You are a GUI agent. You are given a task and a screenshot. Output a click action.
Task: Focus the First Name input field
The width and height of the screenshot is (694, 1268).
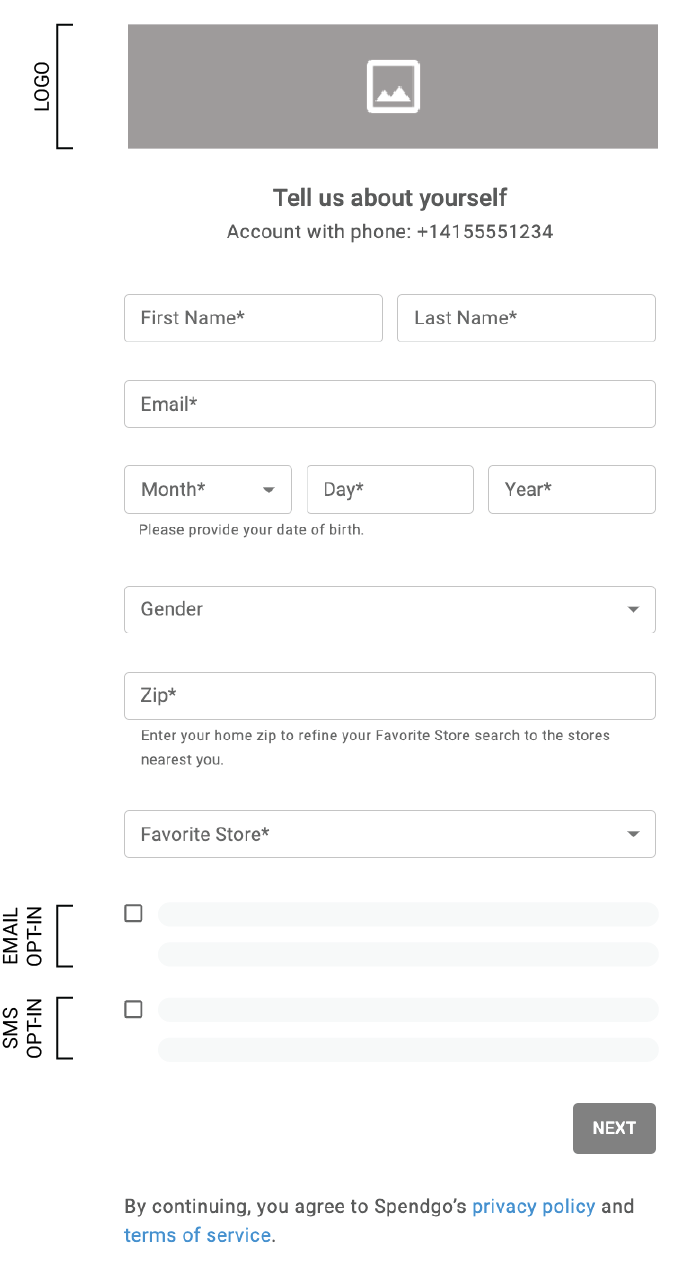point(253,318)
